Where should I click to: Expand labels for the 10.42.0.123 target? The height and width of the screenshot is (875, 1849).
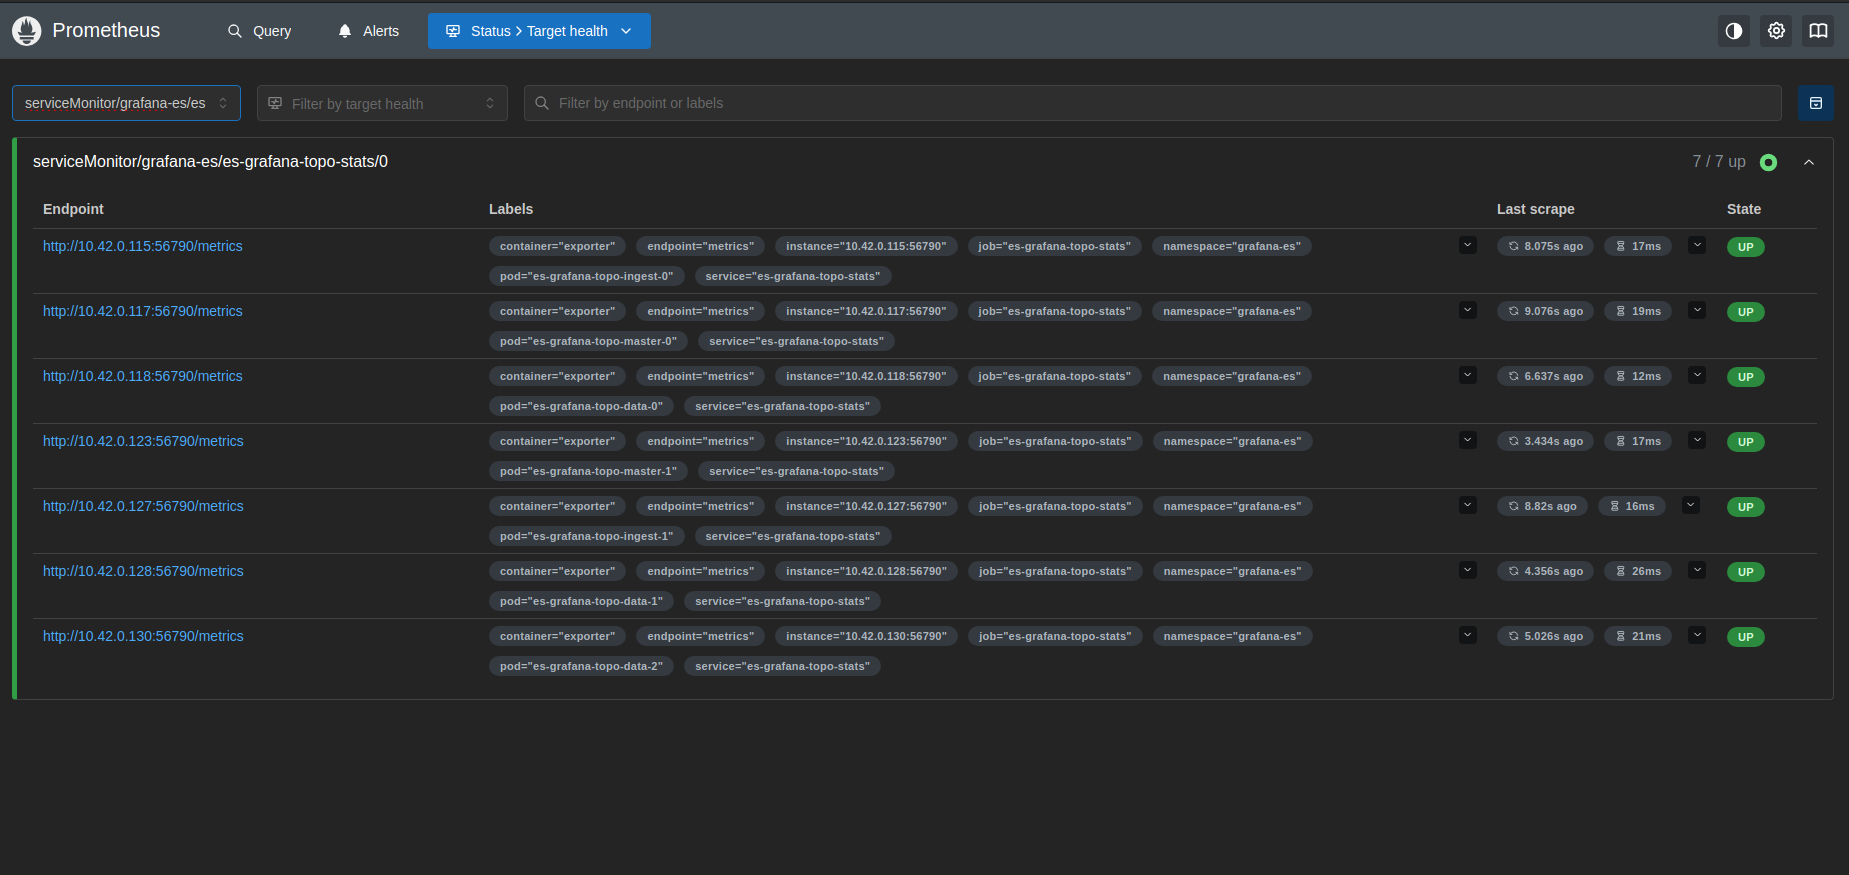[1468, 440]
